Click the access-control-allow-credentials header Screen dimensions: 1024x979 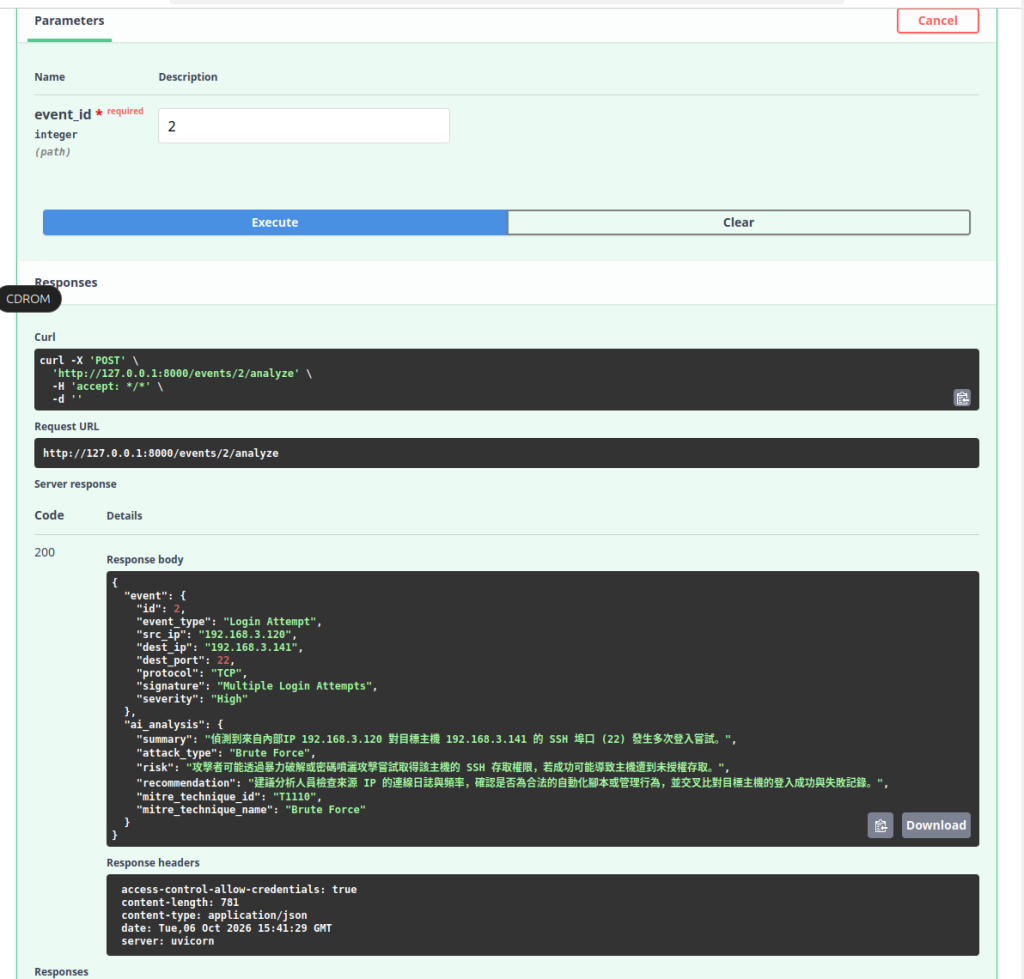[x=239, y=890]
